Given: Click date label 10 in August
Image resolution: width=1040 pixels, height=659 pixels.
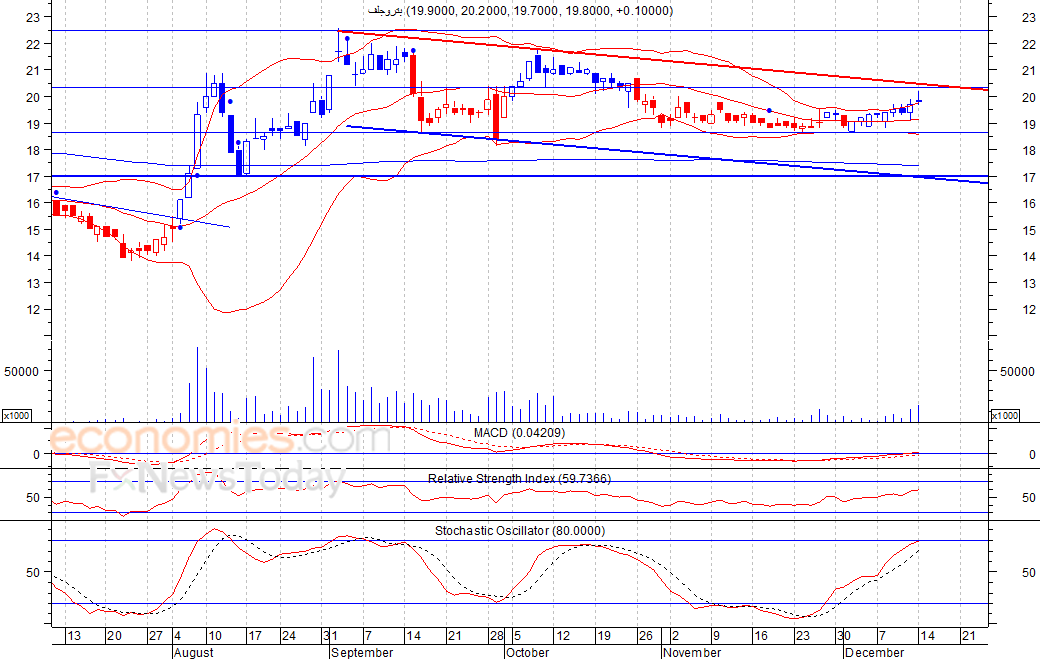Looking at the screenshot, I should [x=214, y=636].
